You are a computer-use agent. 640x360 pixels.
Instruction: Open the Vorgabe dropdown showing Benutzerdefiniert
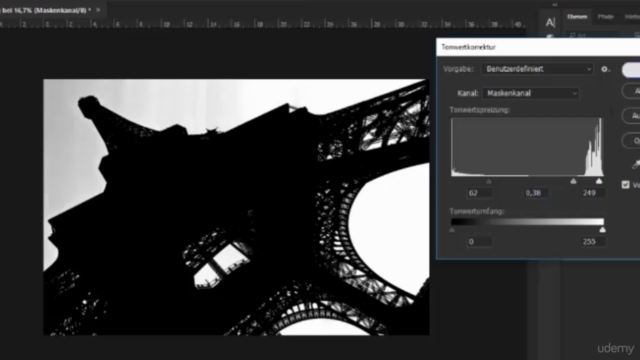538,69
